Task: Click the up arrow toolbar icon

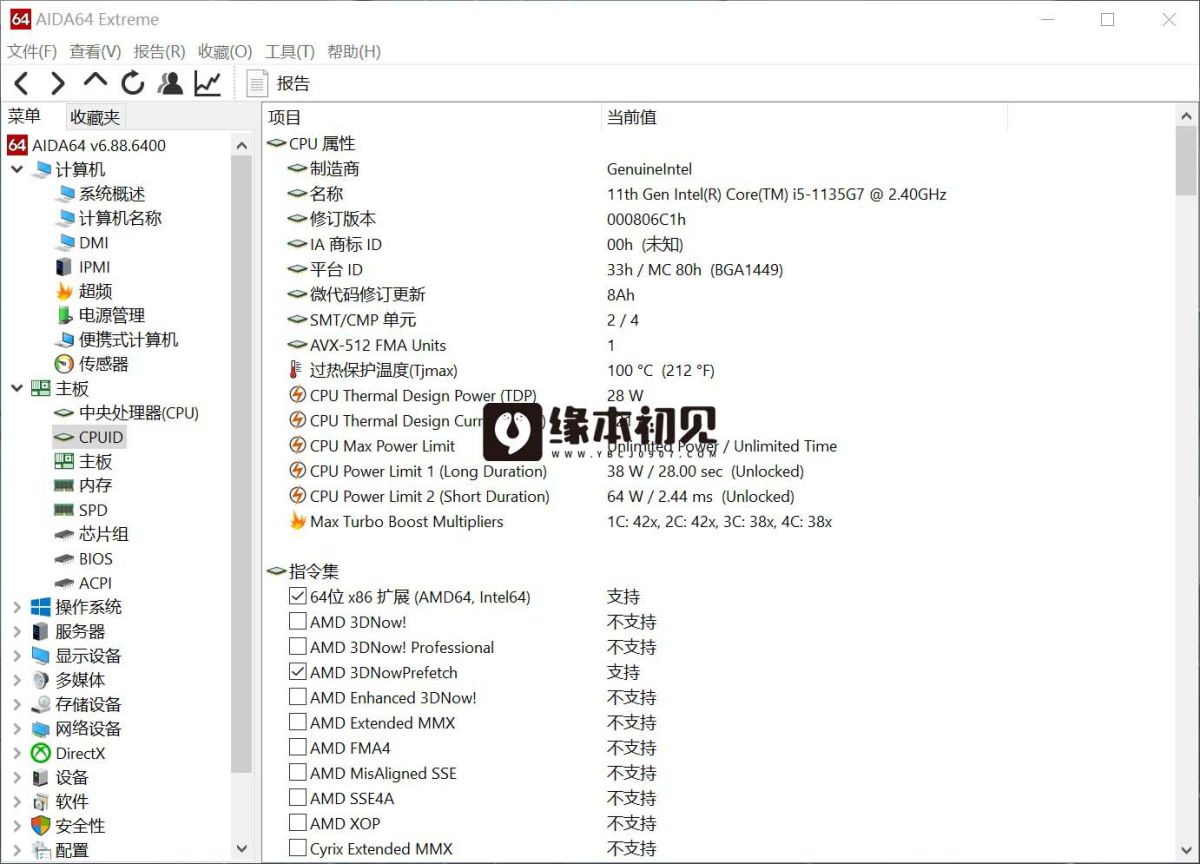Action: [x=95, y=81]
